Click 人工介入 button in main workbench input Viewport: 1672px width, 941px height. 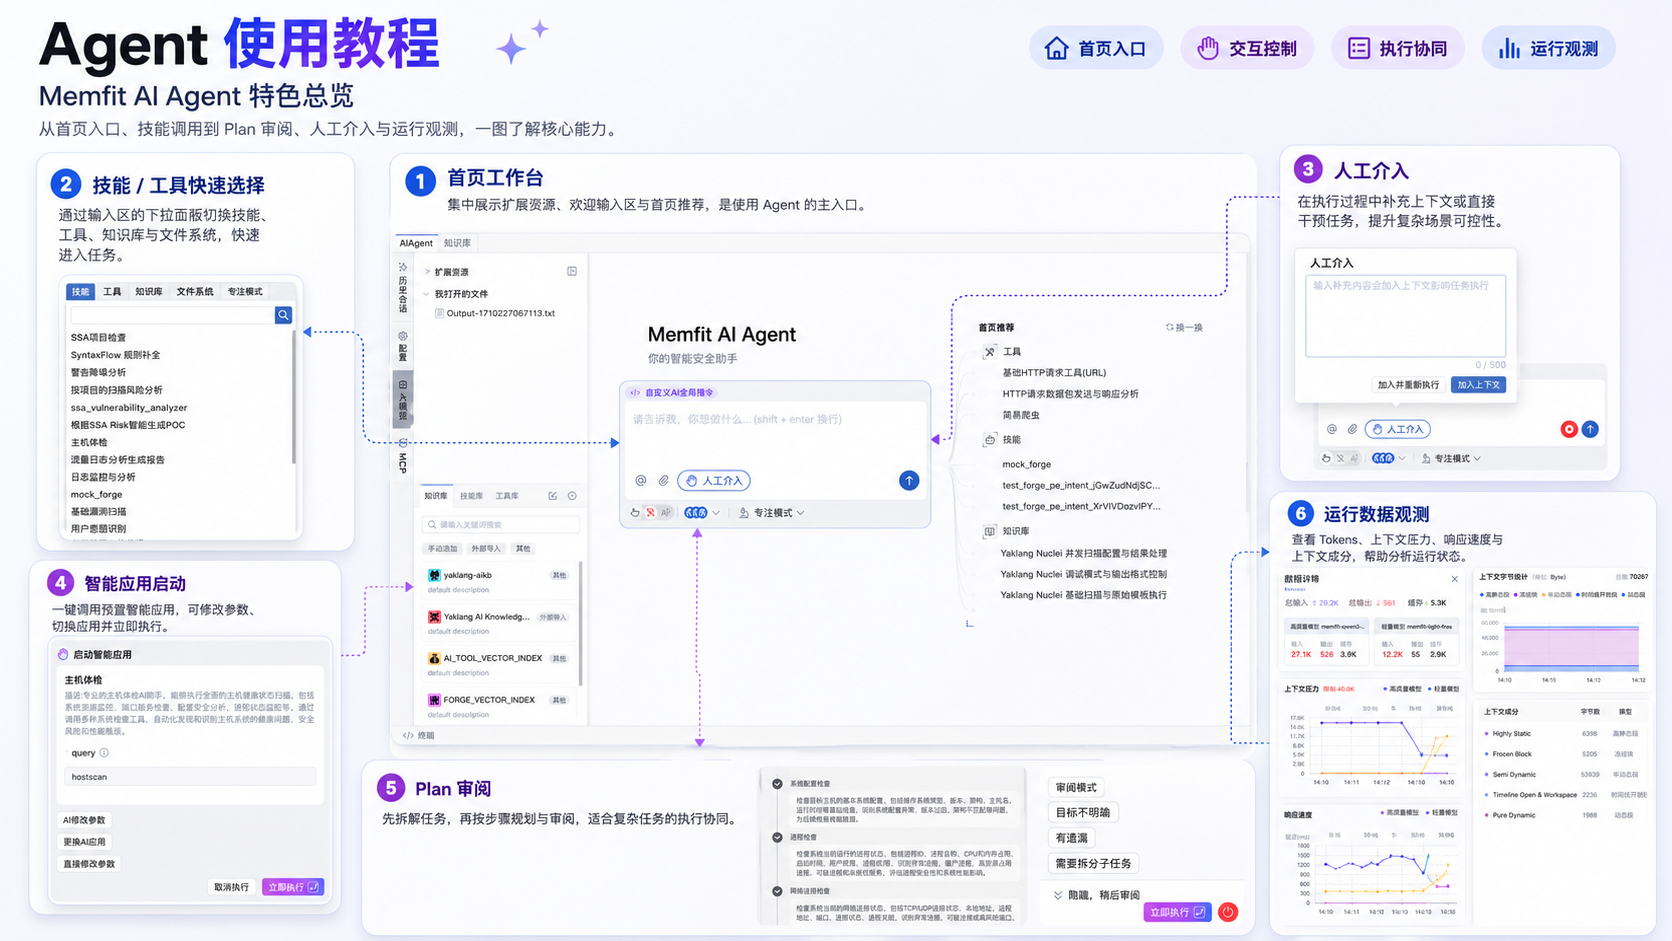714,481
